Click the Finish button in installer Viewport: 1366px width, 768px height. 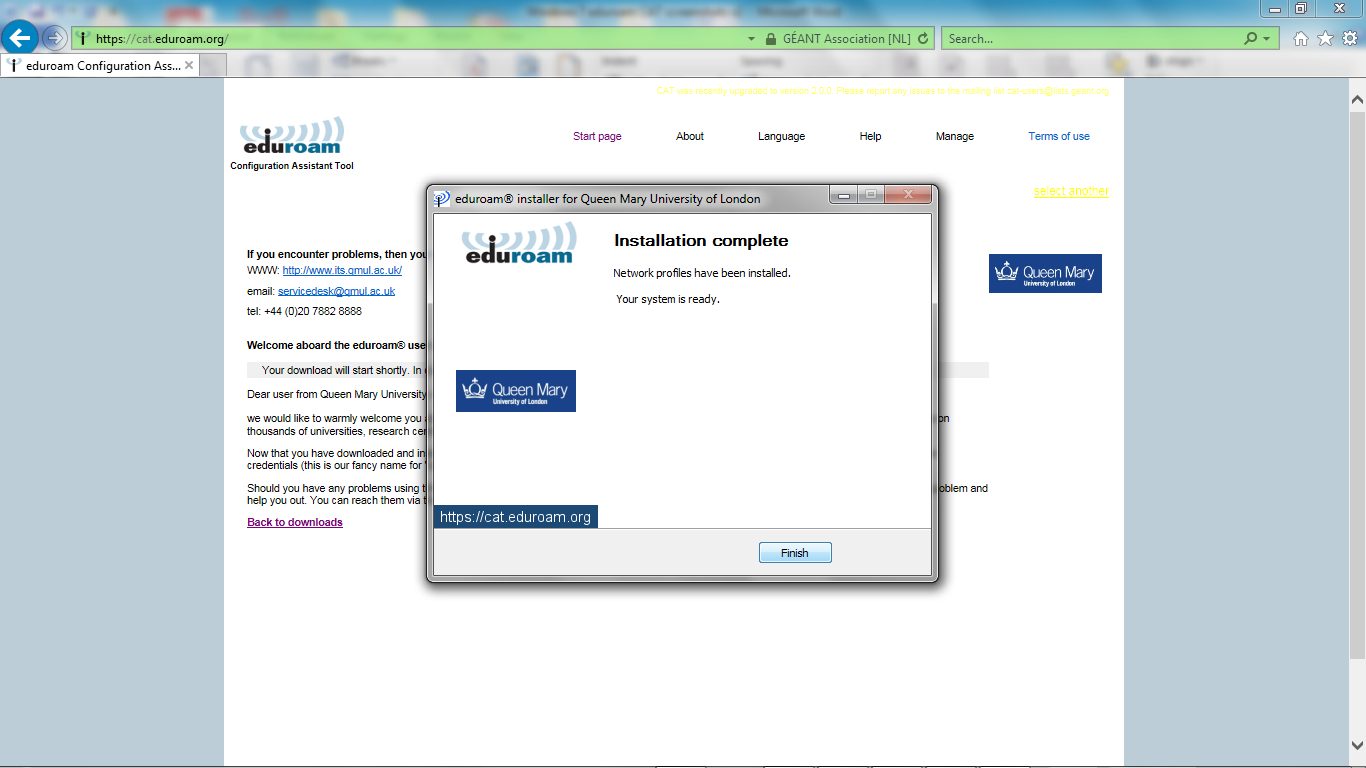point(795,553)
